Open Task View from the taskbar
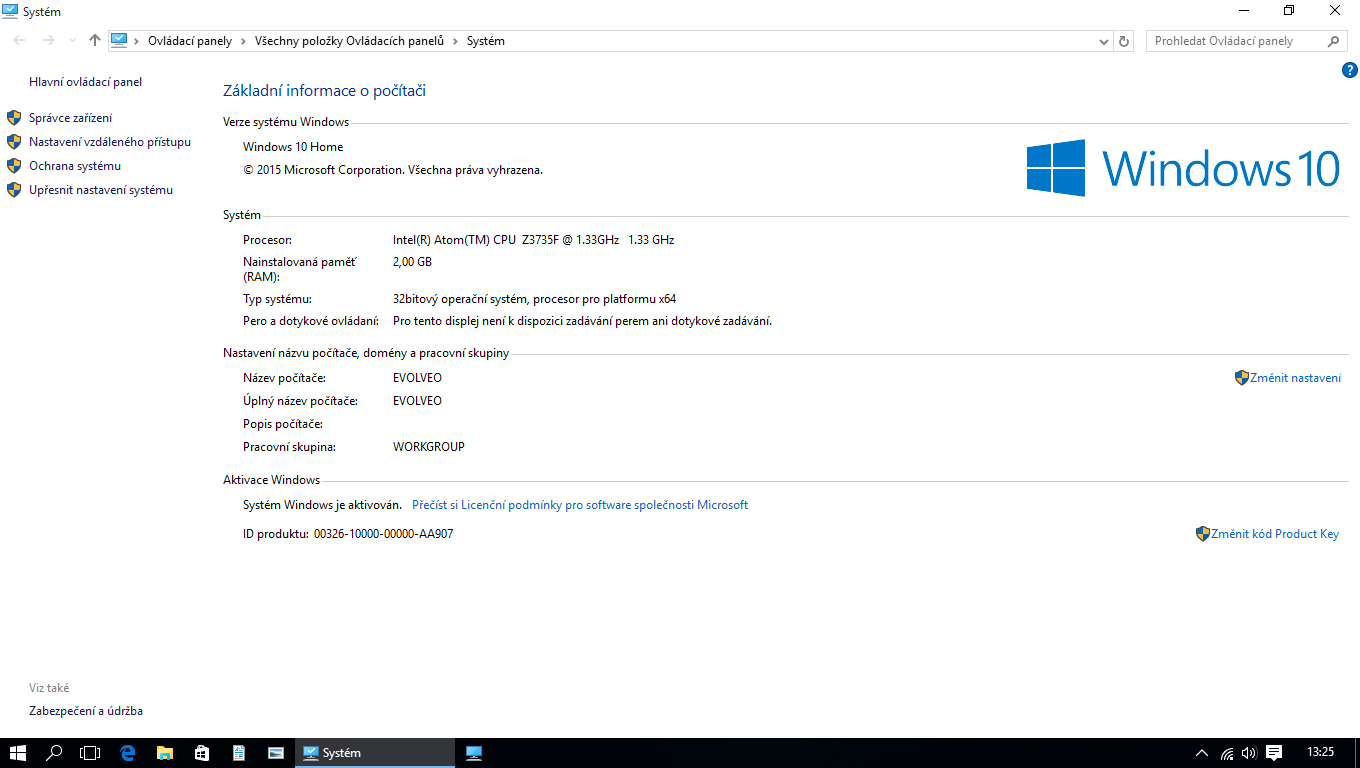Image resolution: width=1360 pixels, height=768 pixels. (90, 753)
